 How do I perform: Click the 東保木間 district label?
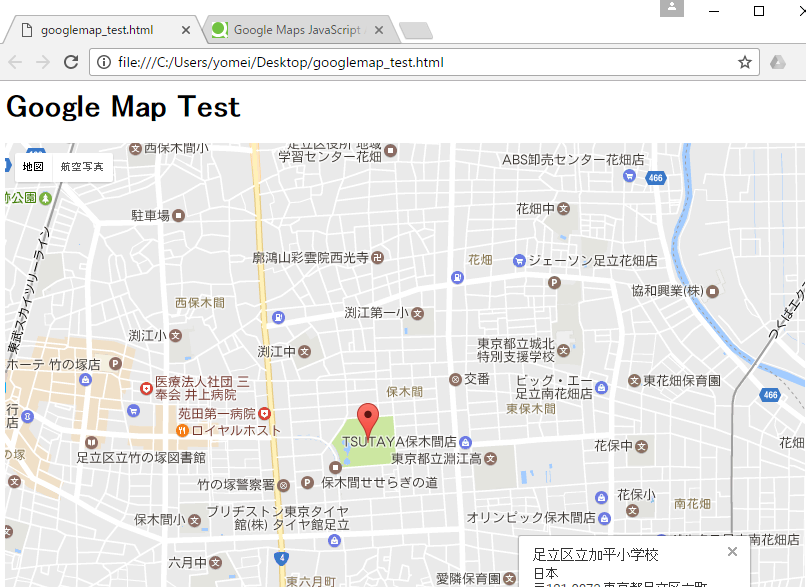pyautogui.click(x=531, y=409)
